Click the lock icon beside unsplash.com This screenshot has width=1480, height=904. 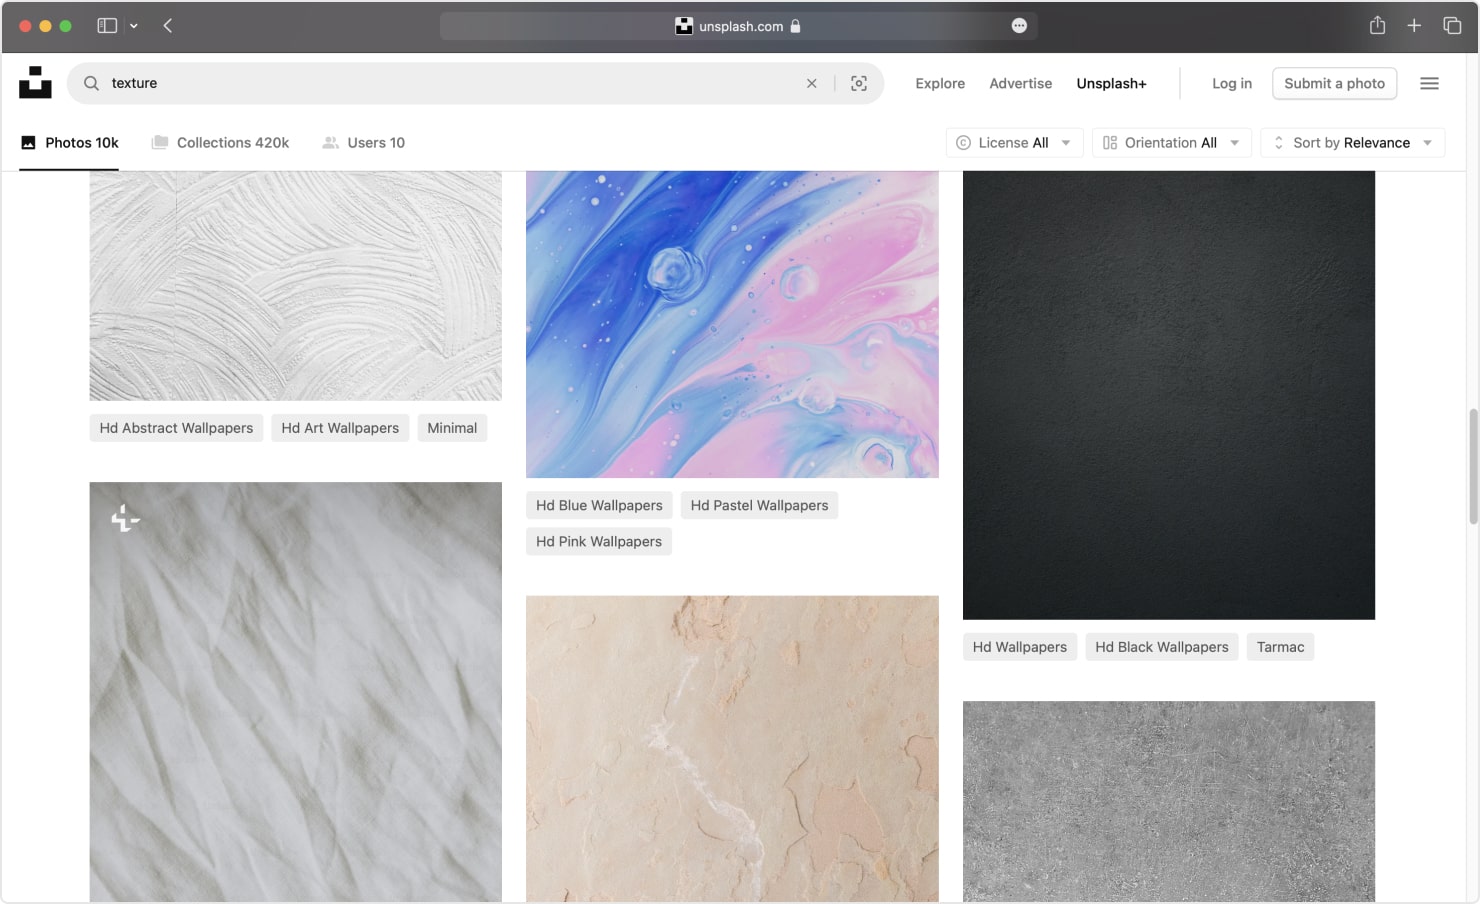795,26
